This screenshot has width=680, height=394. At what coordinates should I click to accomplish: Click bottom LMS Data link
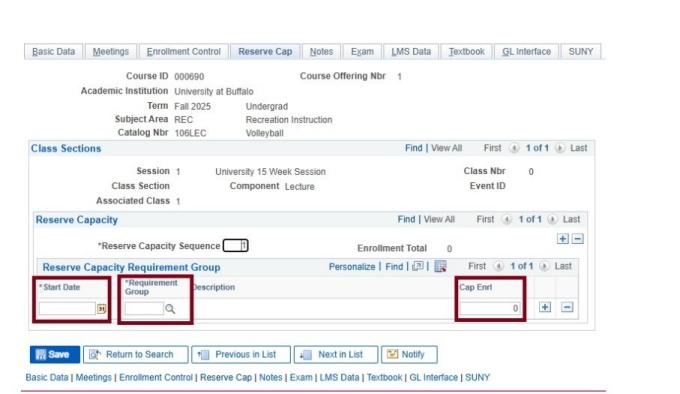tap(339, 378)
